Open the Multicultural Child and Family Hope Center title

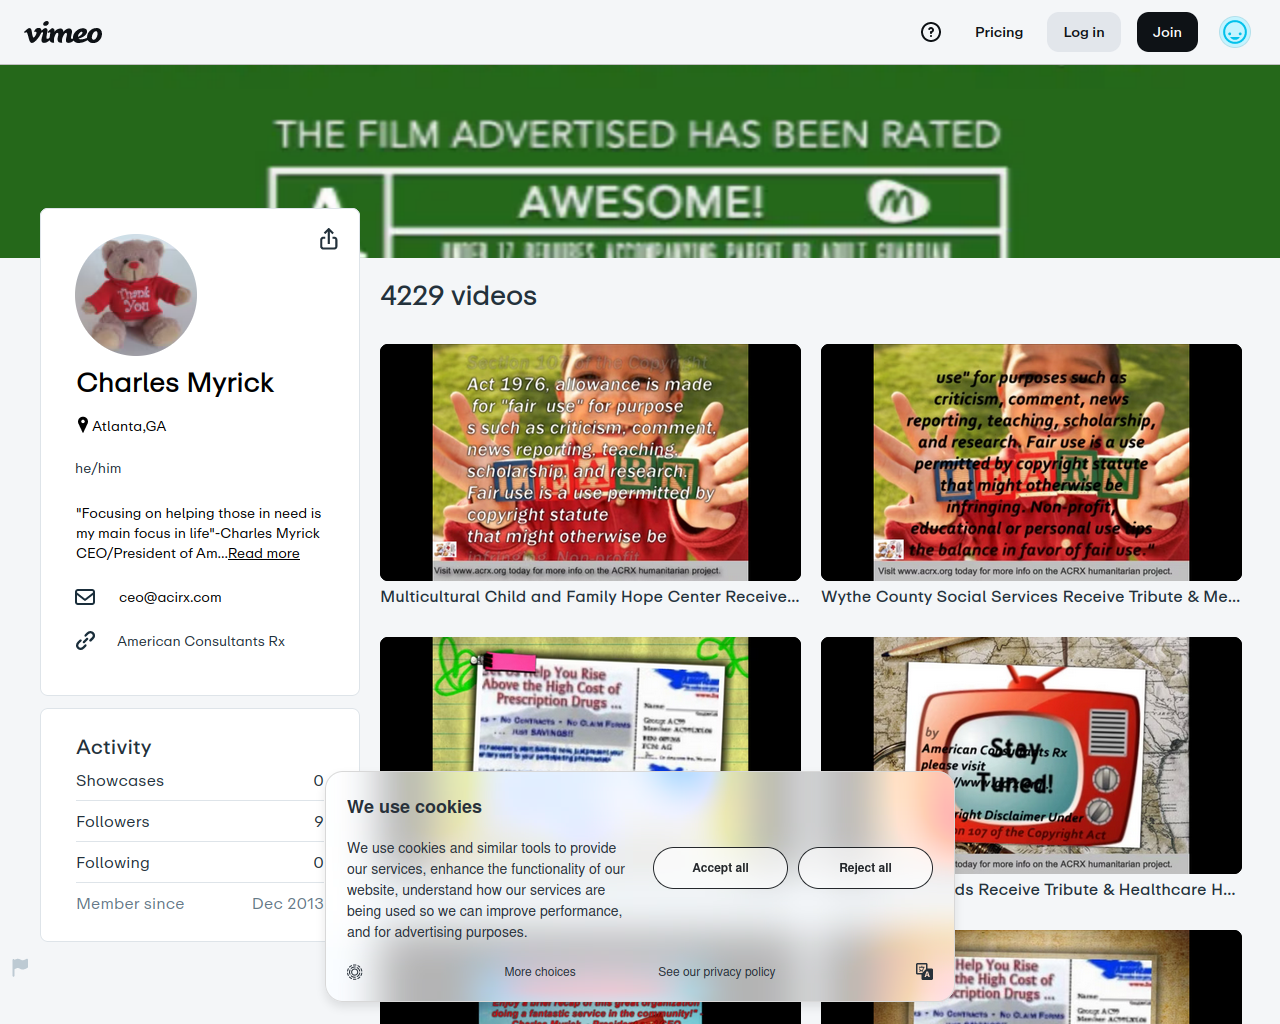point(590,597)
